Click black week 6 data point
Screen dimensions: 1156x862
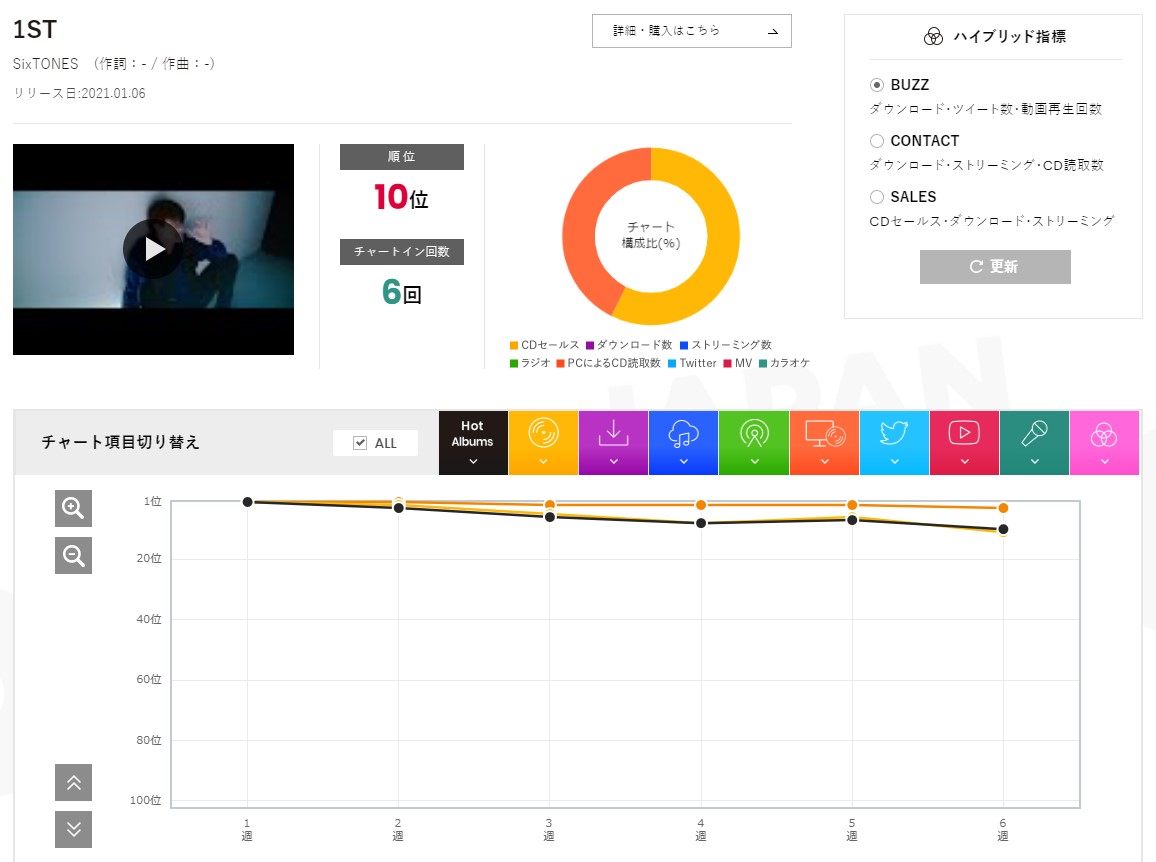[1003, 529]
